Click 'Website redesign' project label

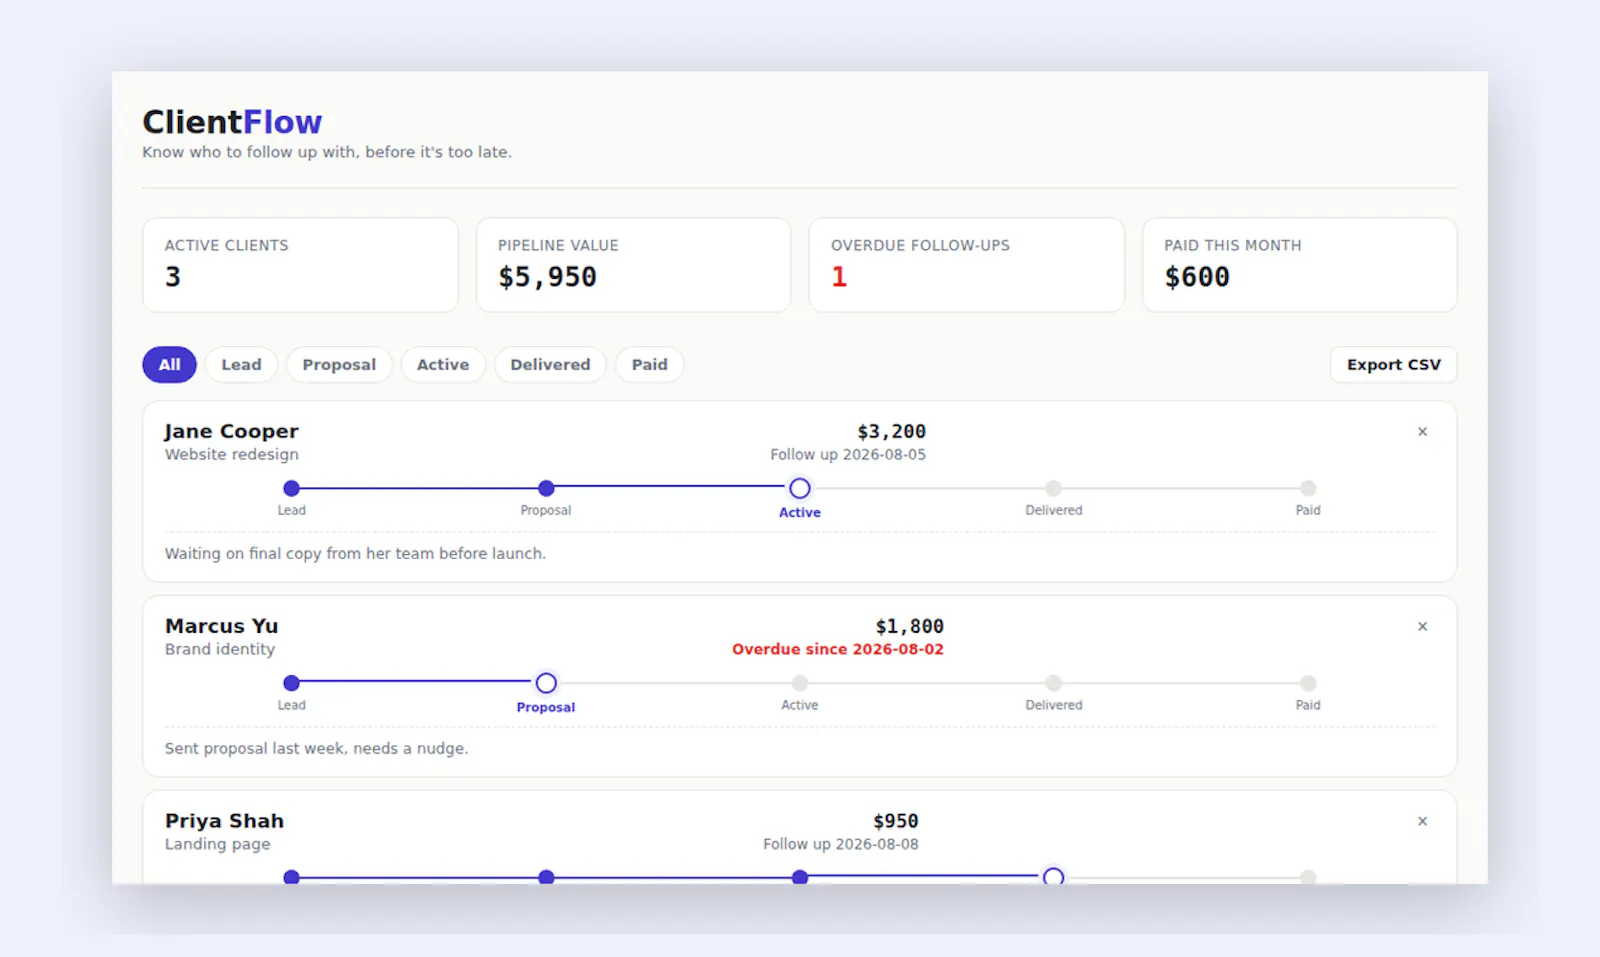(x=231, y=455)
